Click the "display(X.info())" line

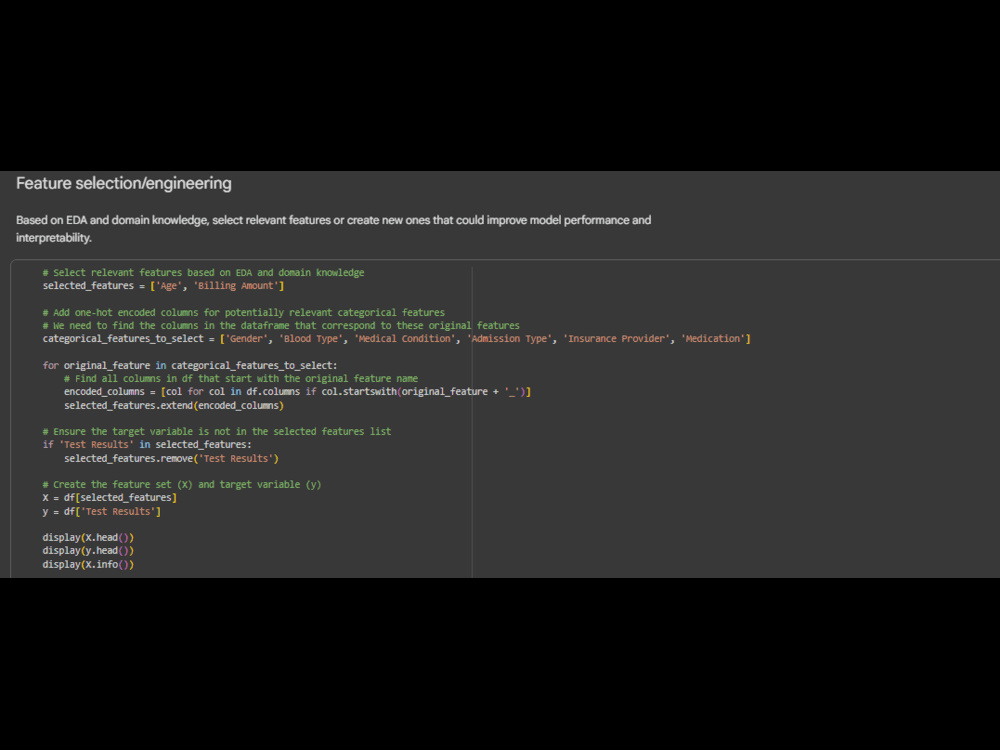[x=88, y=564]
